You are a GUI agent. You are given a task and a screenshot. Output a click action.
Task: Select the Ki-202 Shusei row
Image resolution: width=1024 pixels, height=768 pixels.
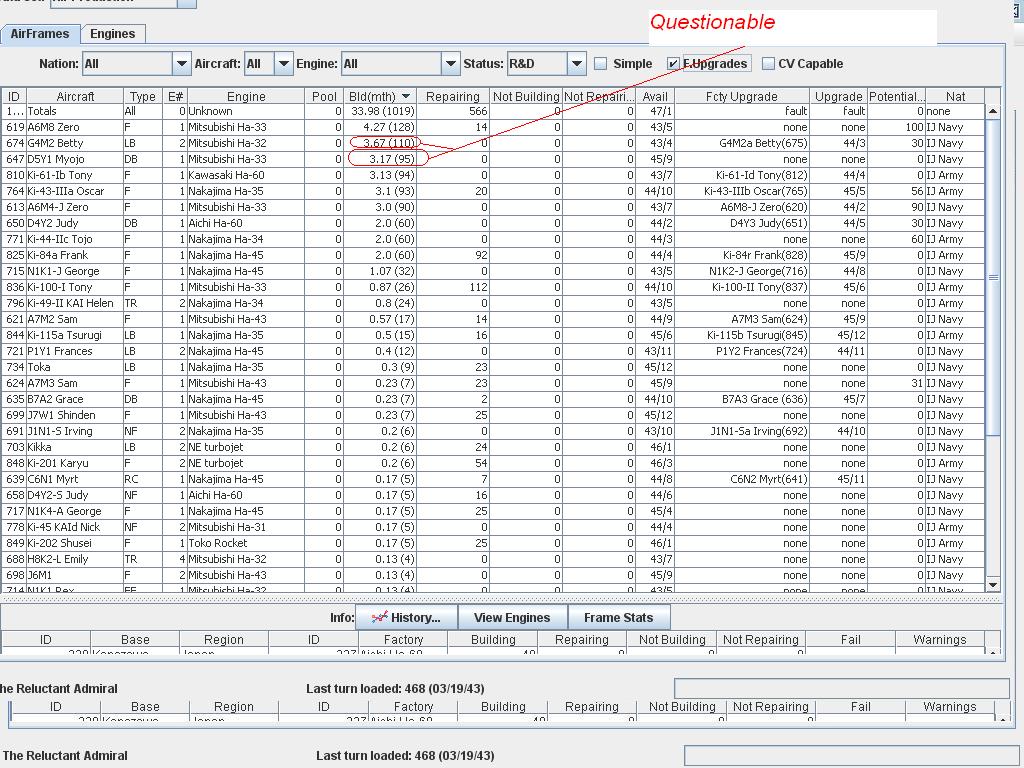coord(493,543)
